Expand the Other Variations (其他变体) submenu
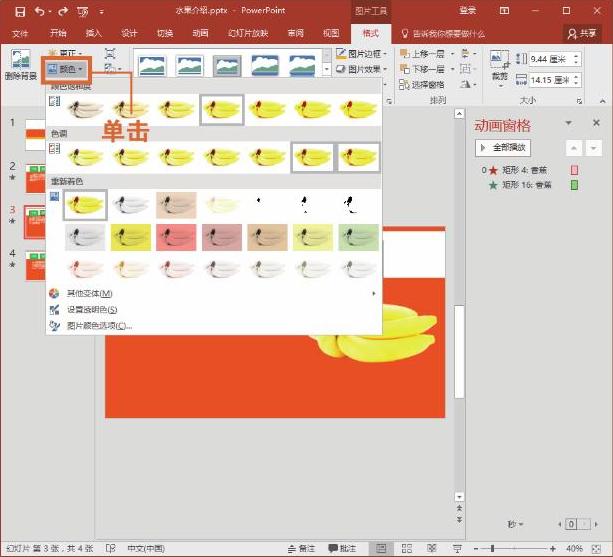The image size is (613, 557). [213, 293]
